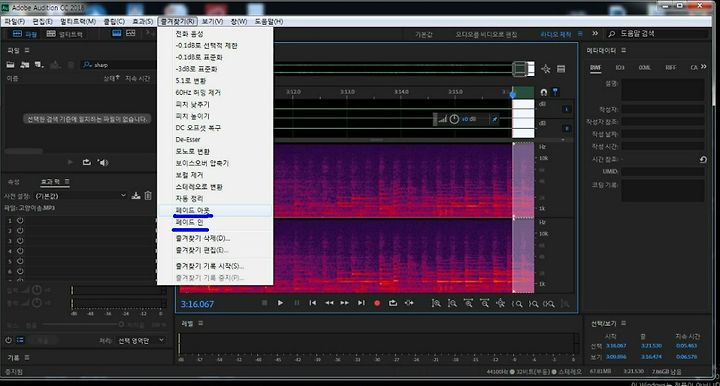Click the Rewind transport button
Image resolution: width=720 pixels, height=386 pixels.
329,303
